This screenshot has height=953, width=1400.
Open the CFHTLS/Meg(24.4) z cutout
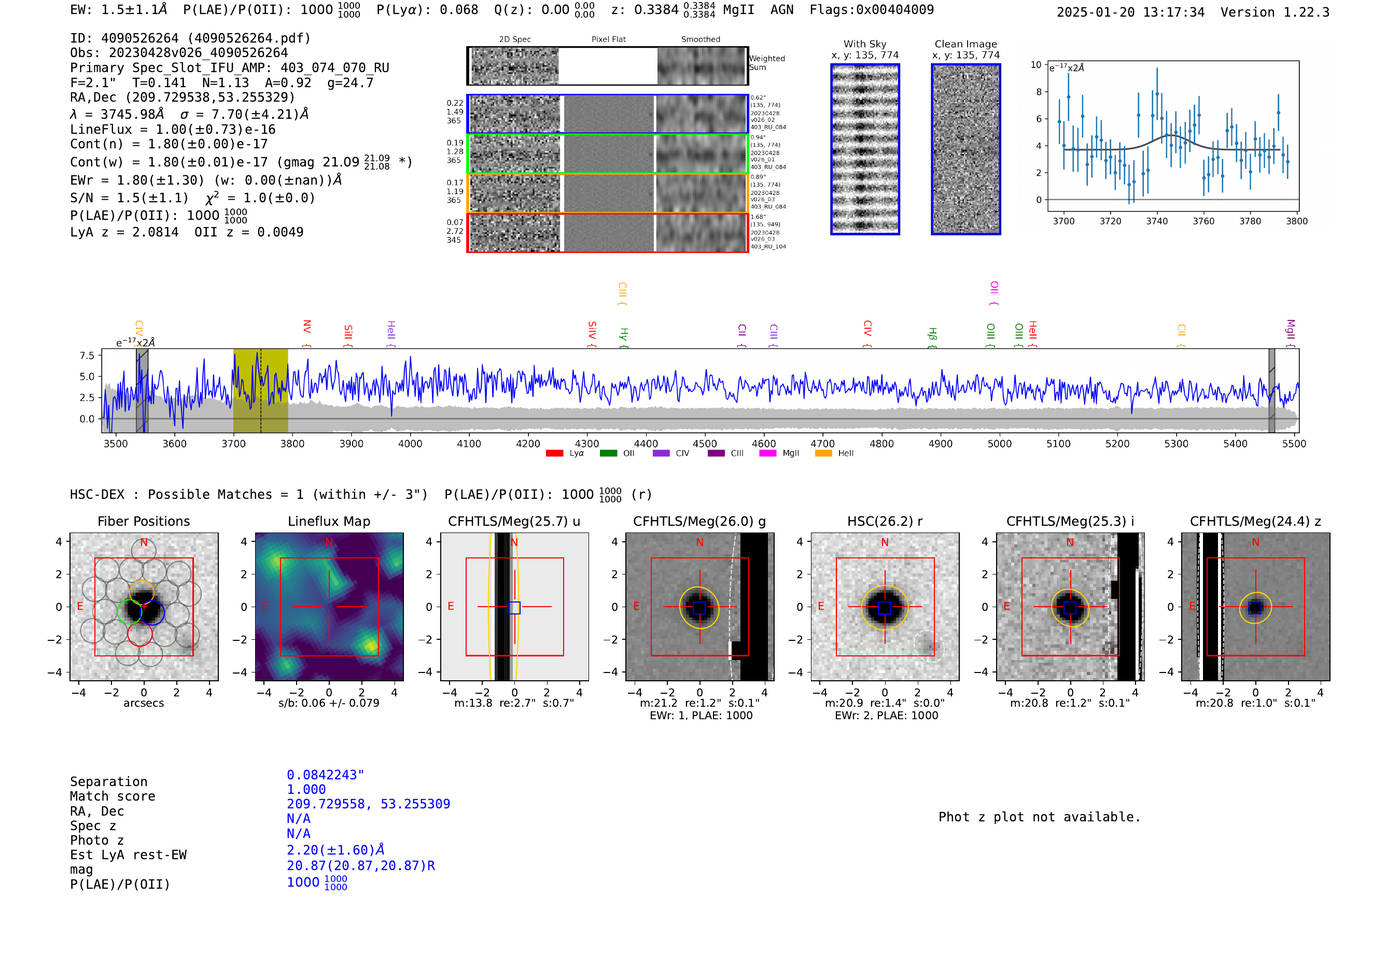pyautogui.click(x=1256, y=607)
